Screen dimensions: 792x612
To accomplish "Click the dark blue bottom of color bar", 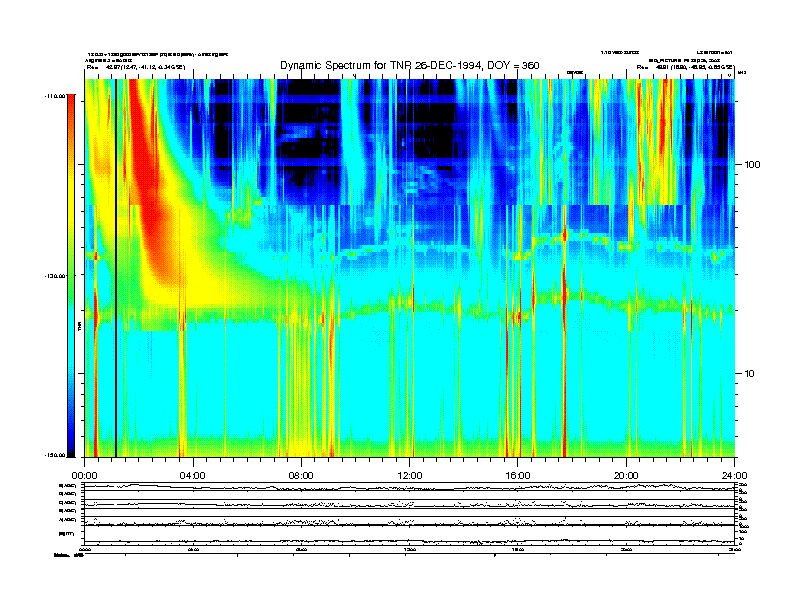I will coord(71,439).
